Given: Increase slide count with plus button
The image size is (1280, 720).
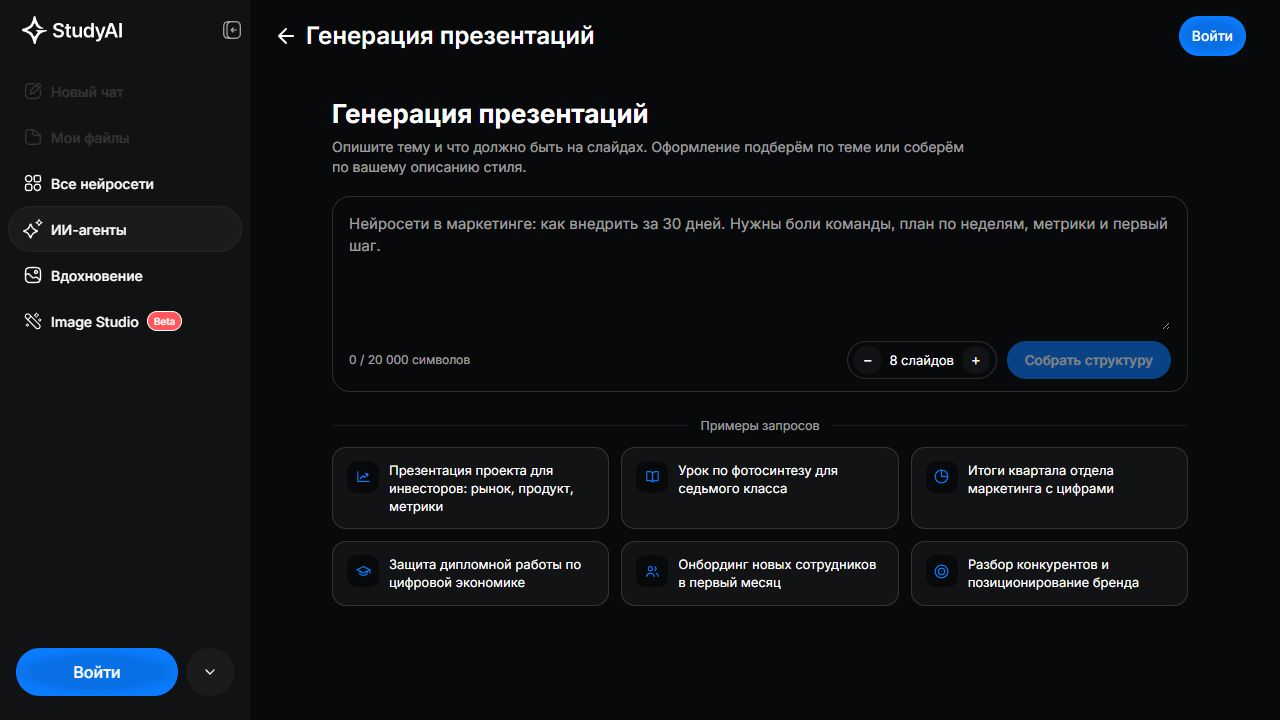Looking at the screenshot, I should (x=976, y=360).
